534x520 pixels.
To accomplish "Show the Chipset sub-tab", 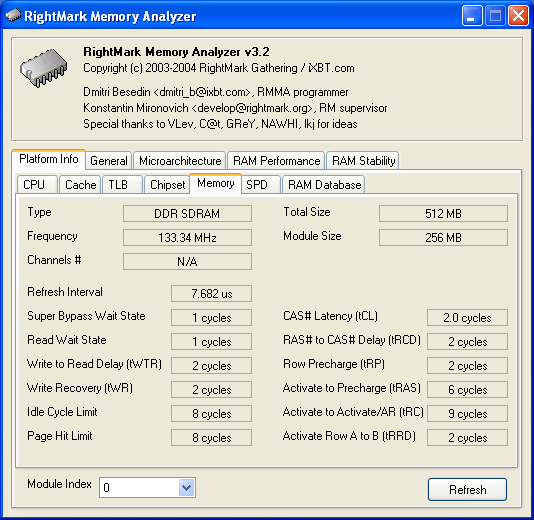I will coord(167,185).
